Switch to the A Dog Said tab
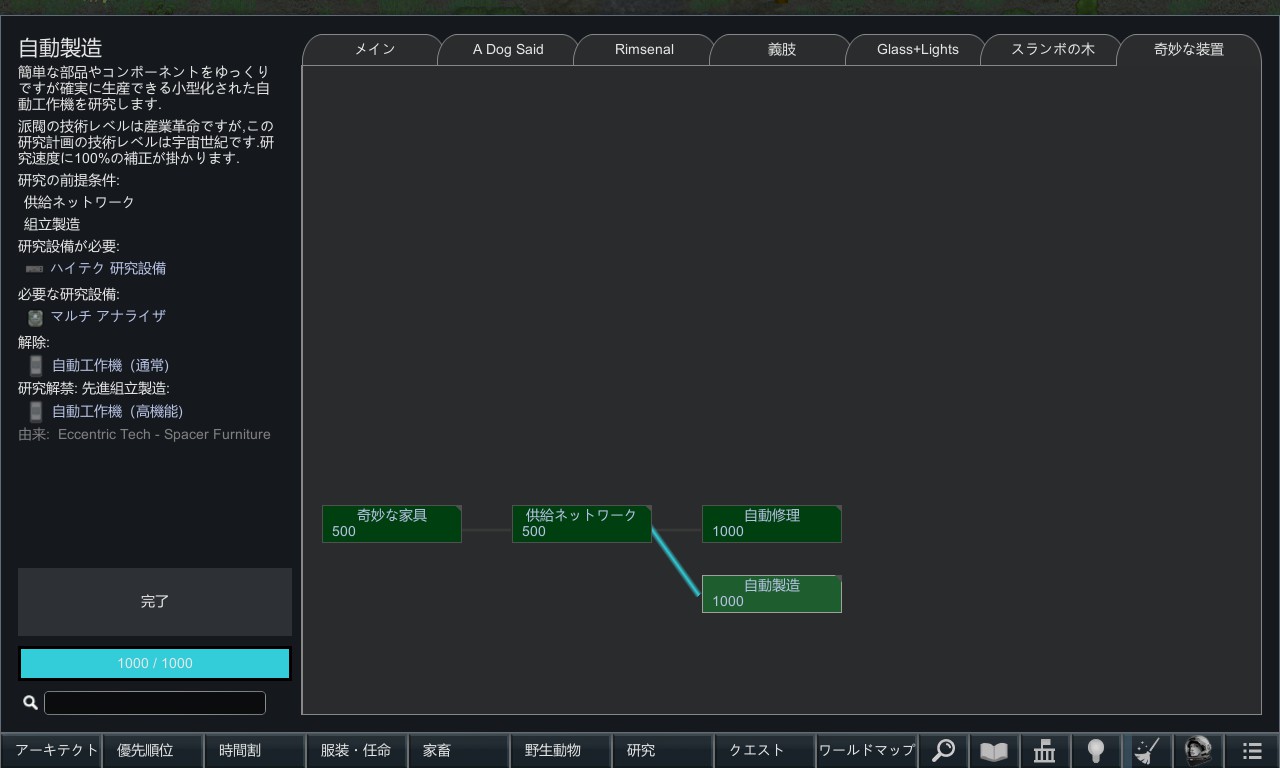 508,50
